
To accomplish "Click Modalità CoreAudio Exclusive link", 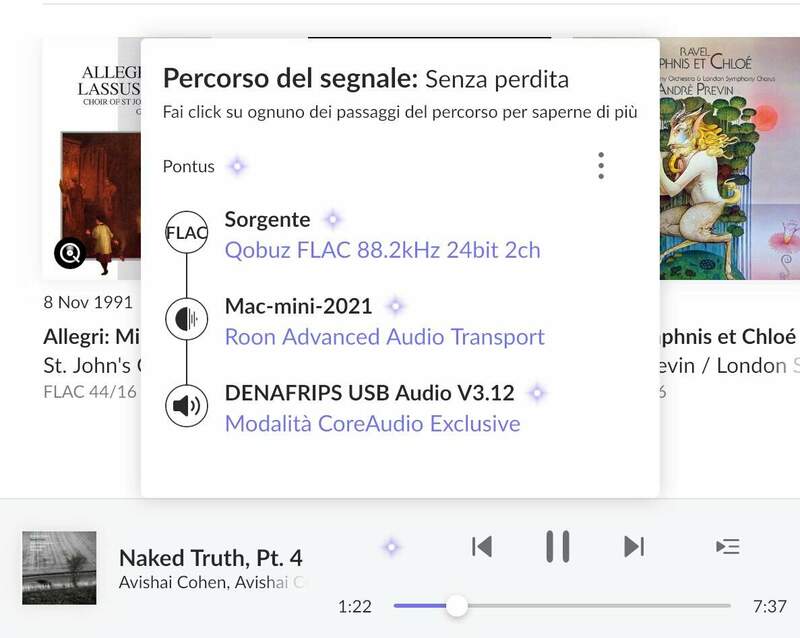I will click(x=372, y=423).
